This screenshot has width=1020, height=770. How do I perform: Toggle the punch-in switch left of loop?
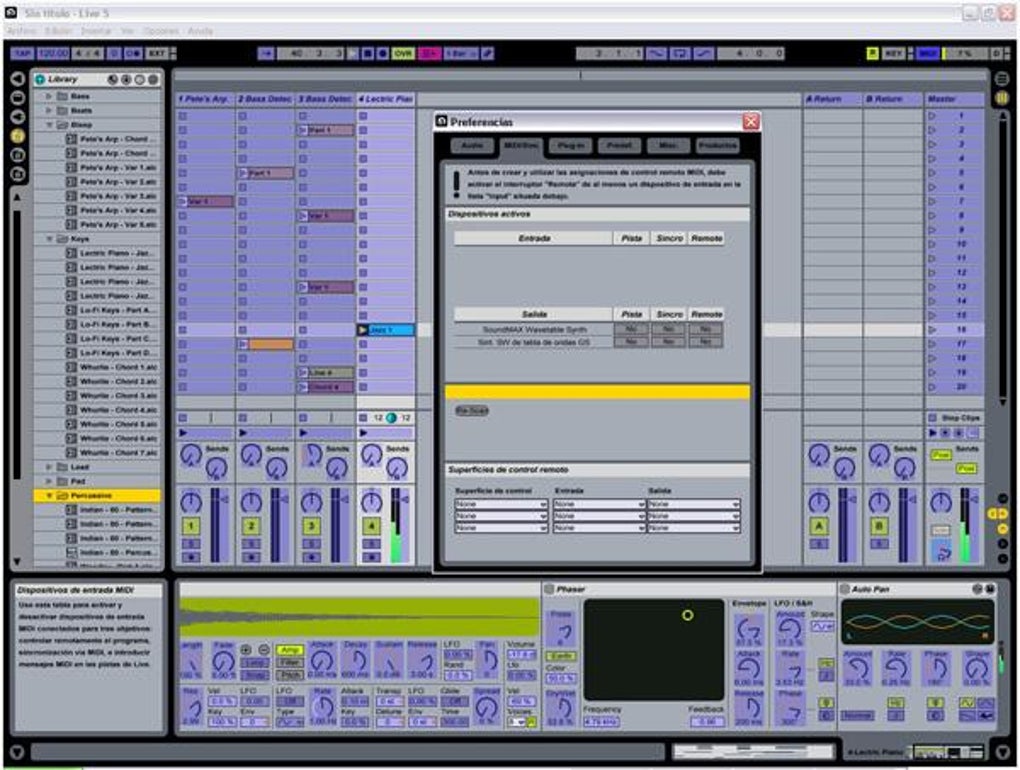[x=656, y=53]
